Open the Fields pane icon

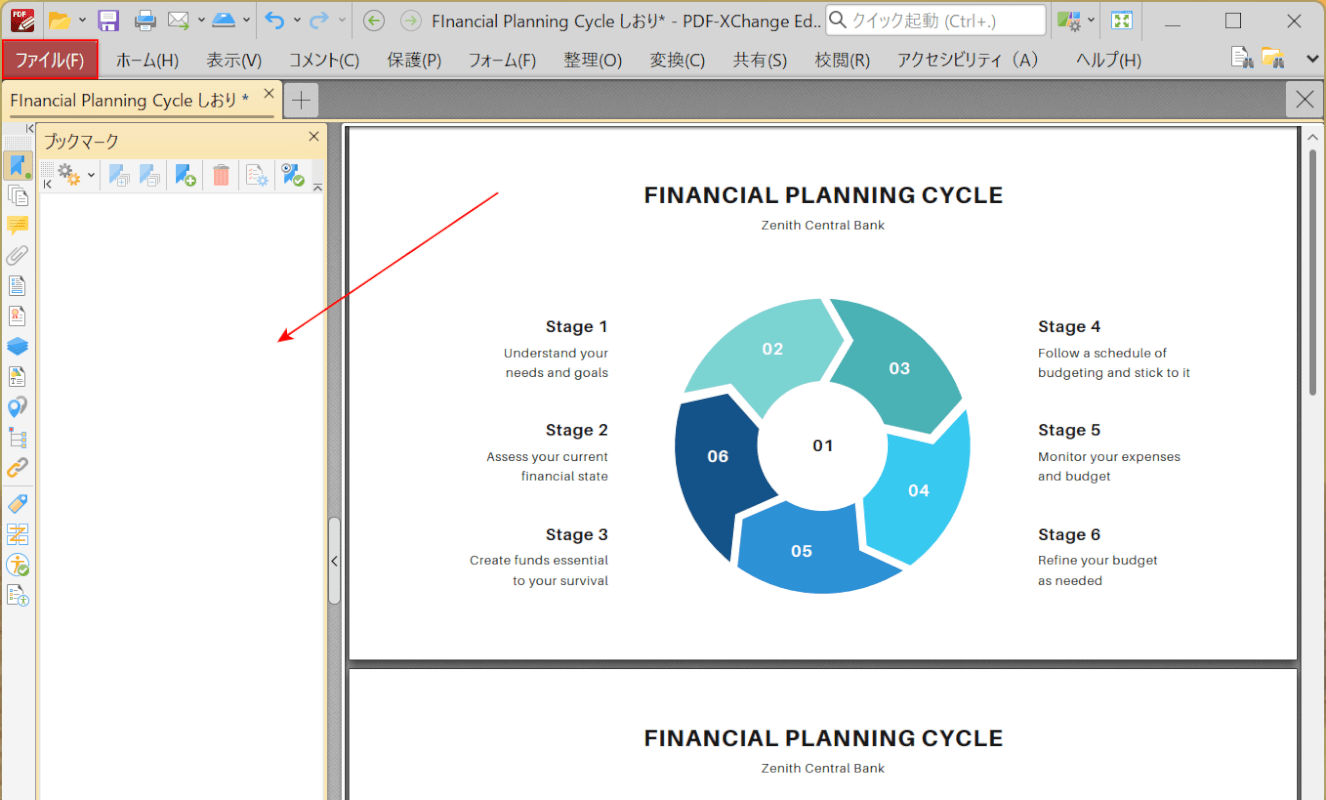(x=18, y=286)
